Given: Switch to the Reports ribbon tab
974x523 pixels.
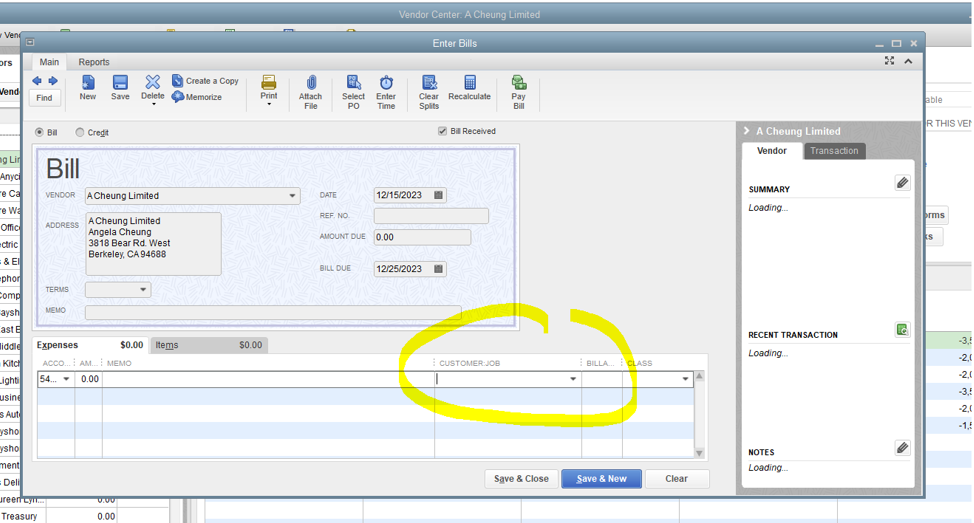Looking at the screenshot, I should tap(94, 62).
